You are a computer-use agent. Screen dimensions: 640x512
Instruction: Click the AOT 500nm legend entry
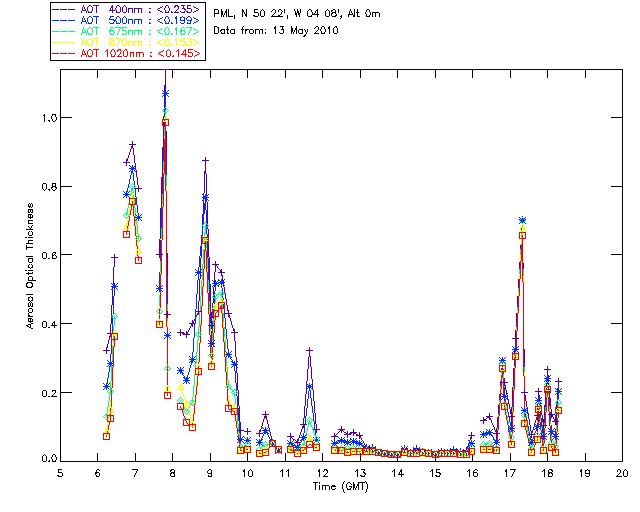127,20
